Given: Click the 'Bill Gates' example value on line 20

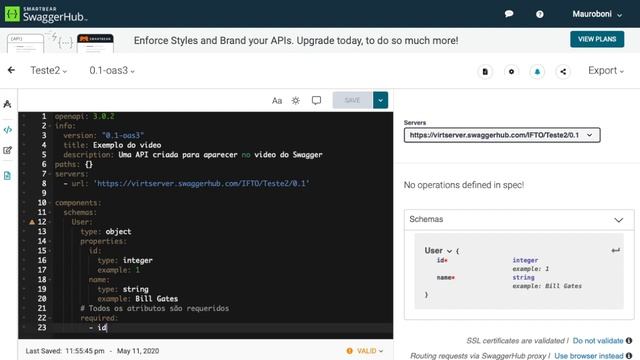Looking at the screenshot, I should (156, 299).
